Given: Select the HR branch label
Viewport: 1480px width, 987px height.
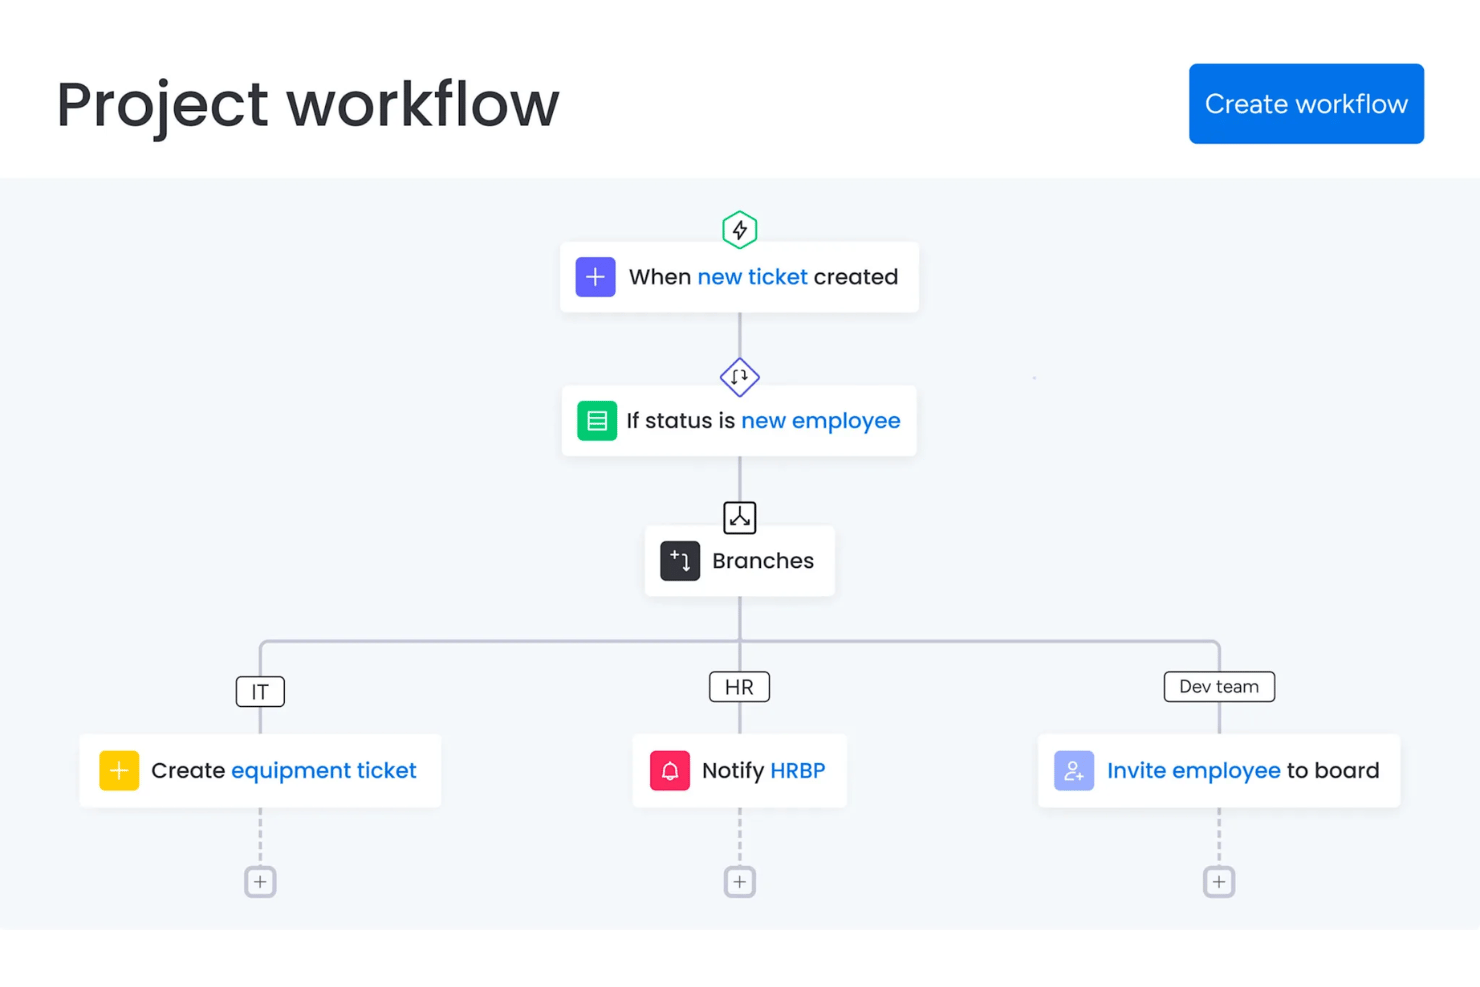Looking at the screenshot, I should [739, 687].
